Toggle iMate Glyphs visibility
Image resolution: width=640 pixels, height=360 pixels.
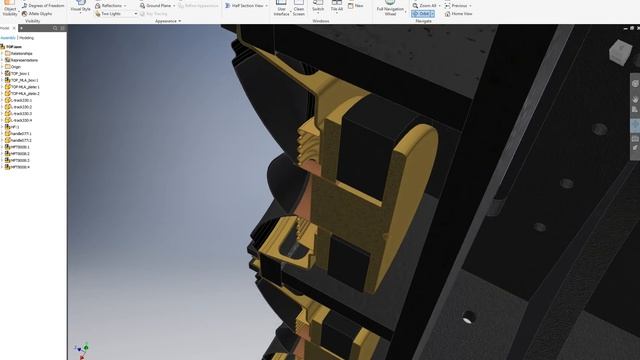click(x=37, y=13)
